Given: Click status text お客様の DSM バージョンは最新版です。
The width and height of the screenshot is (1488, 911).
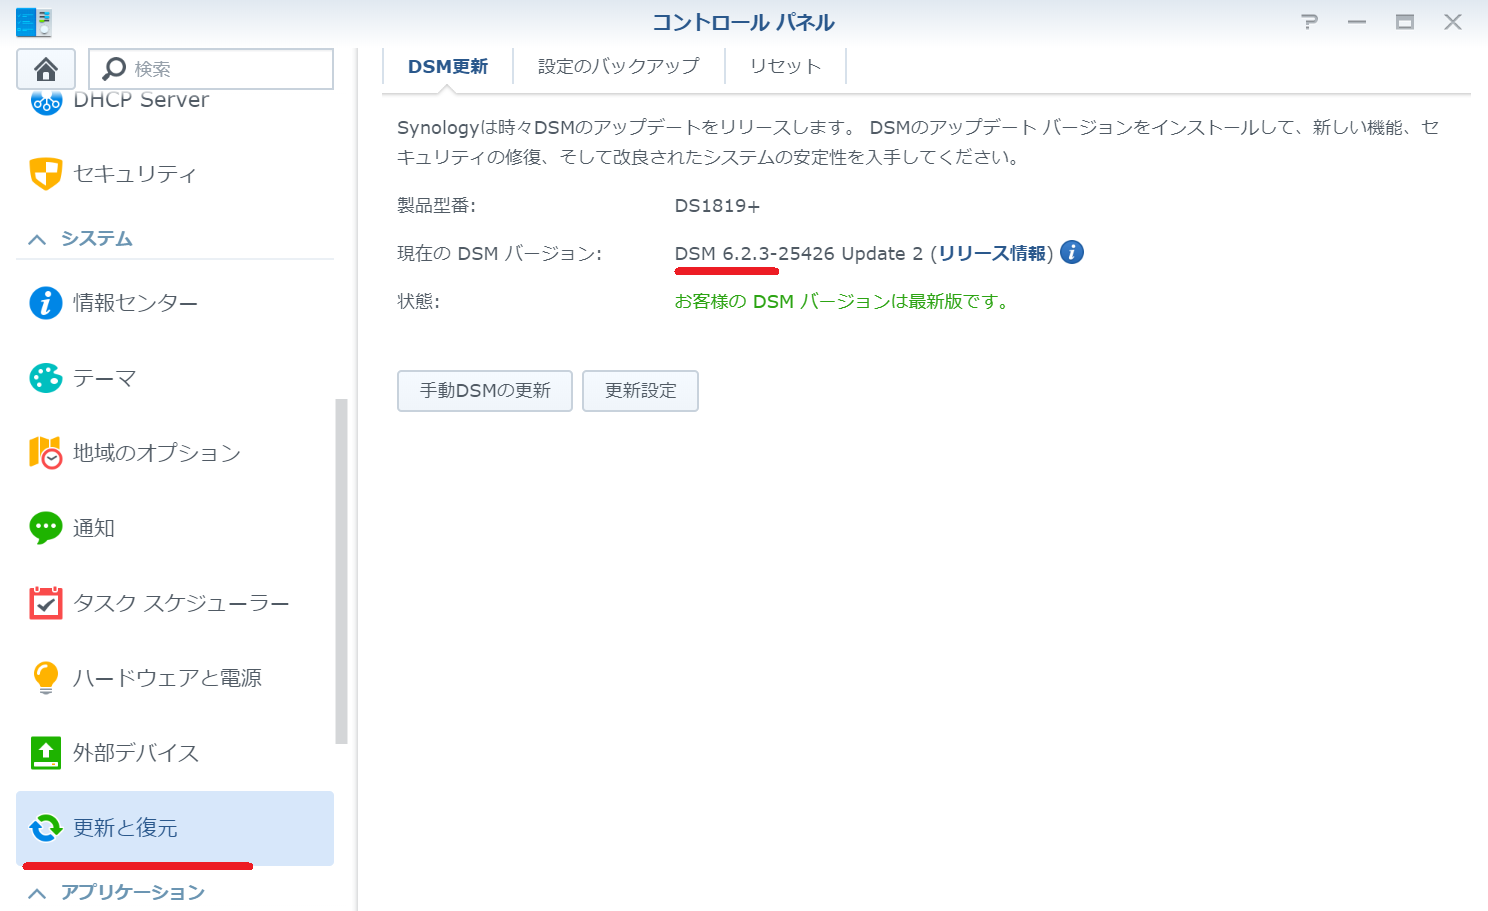Looking at the screenshot, I should pos(841,302).
